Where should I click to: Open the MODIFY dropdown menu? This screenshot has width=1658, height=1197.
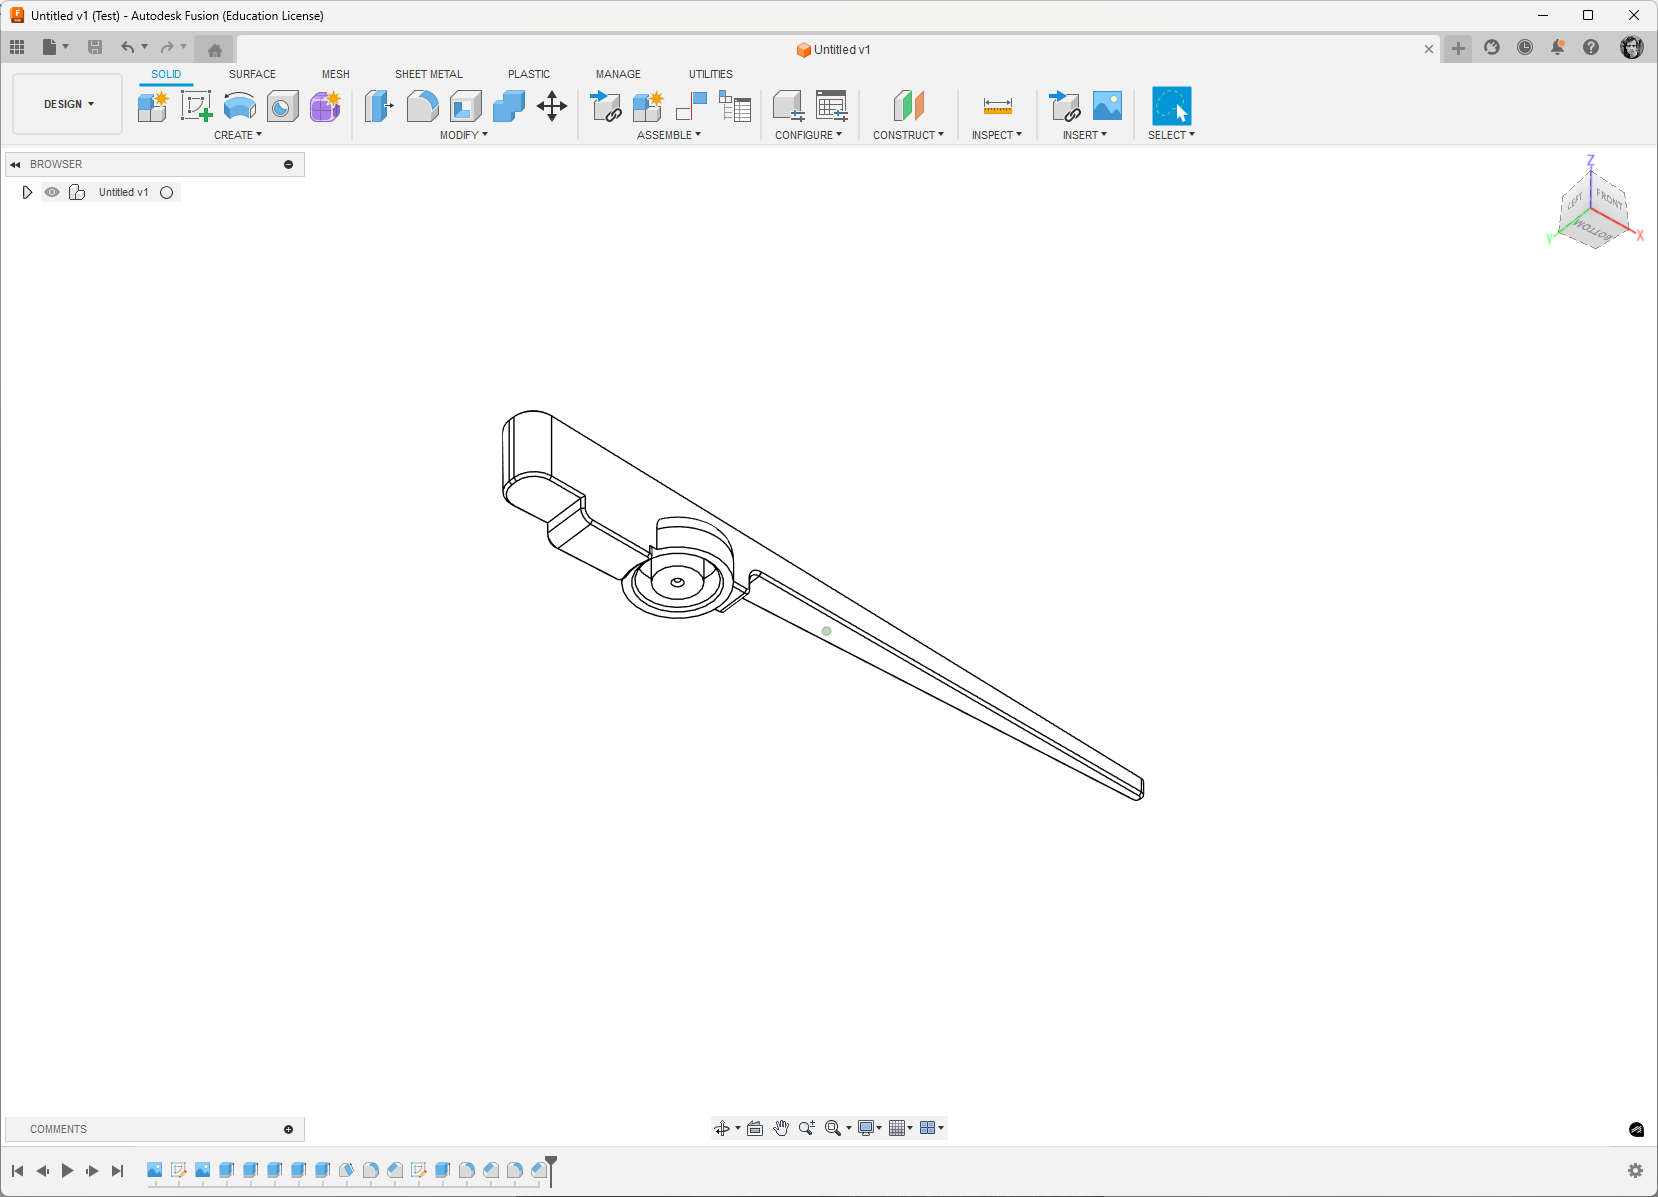pos(464,135)
